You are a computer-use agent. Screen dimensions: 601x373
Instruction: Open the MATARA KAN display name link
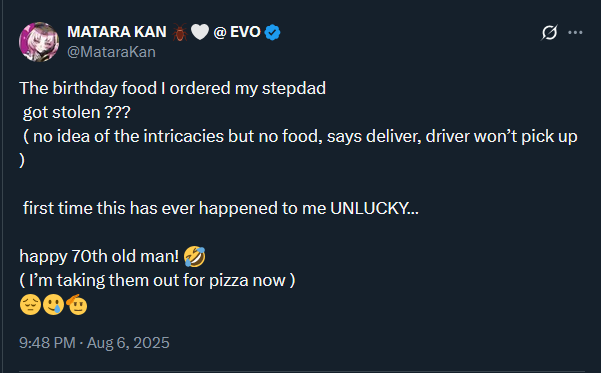point(117,32)
